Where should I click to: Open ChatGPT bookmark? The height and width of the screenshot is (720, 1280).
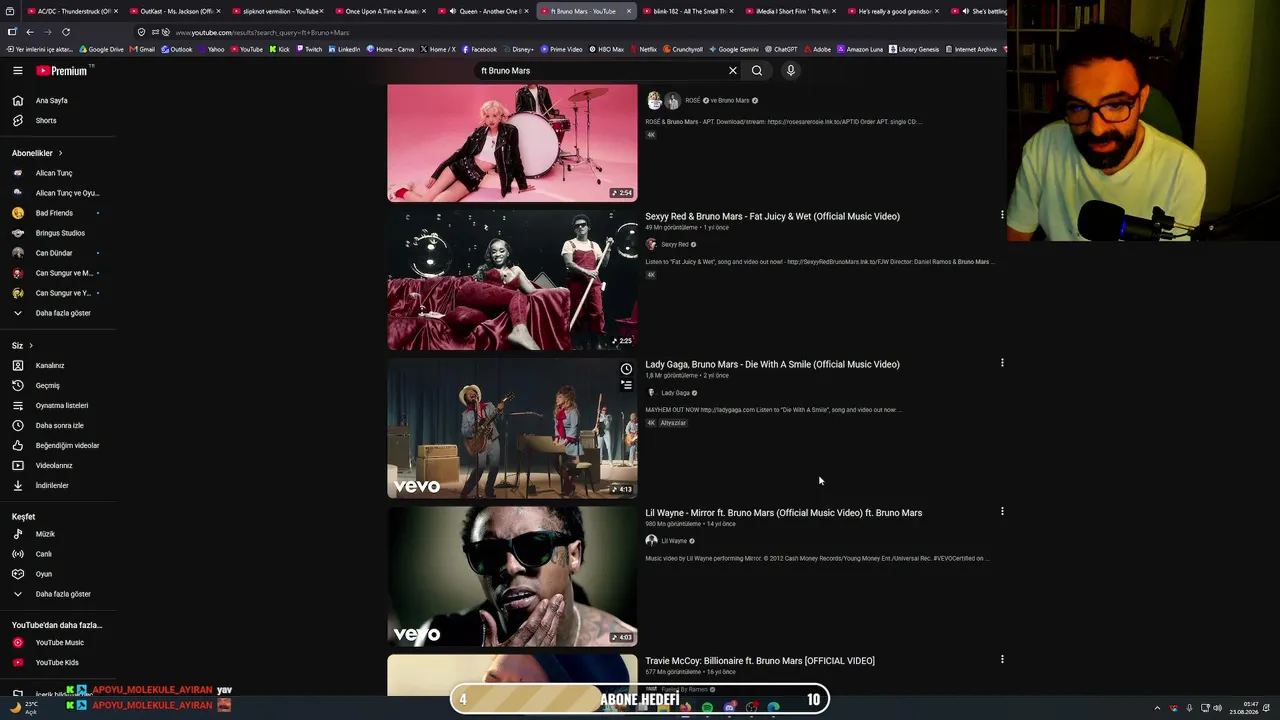coord(781,49)
